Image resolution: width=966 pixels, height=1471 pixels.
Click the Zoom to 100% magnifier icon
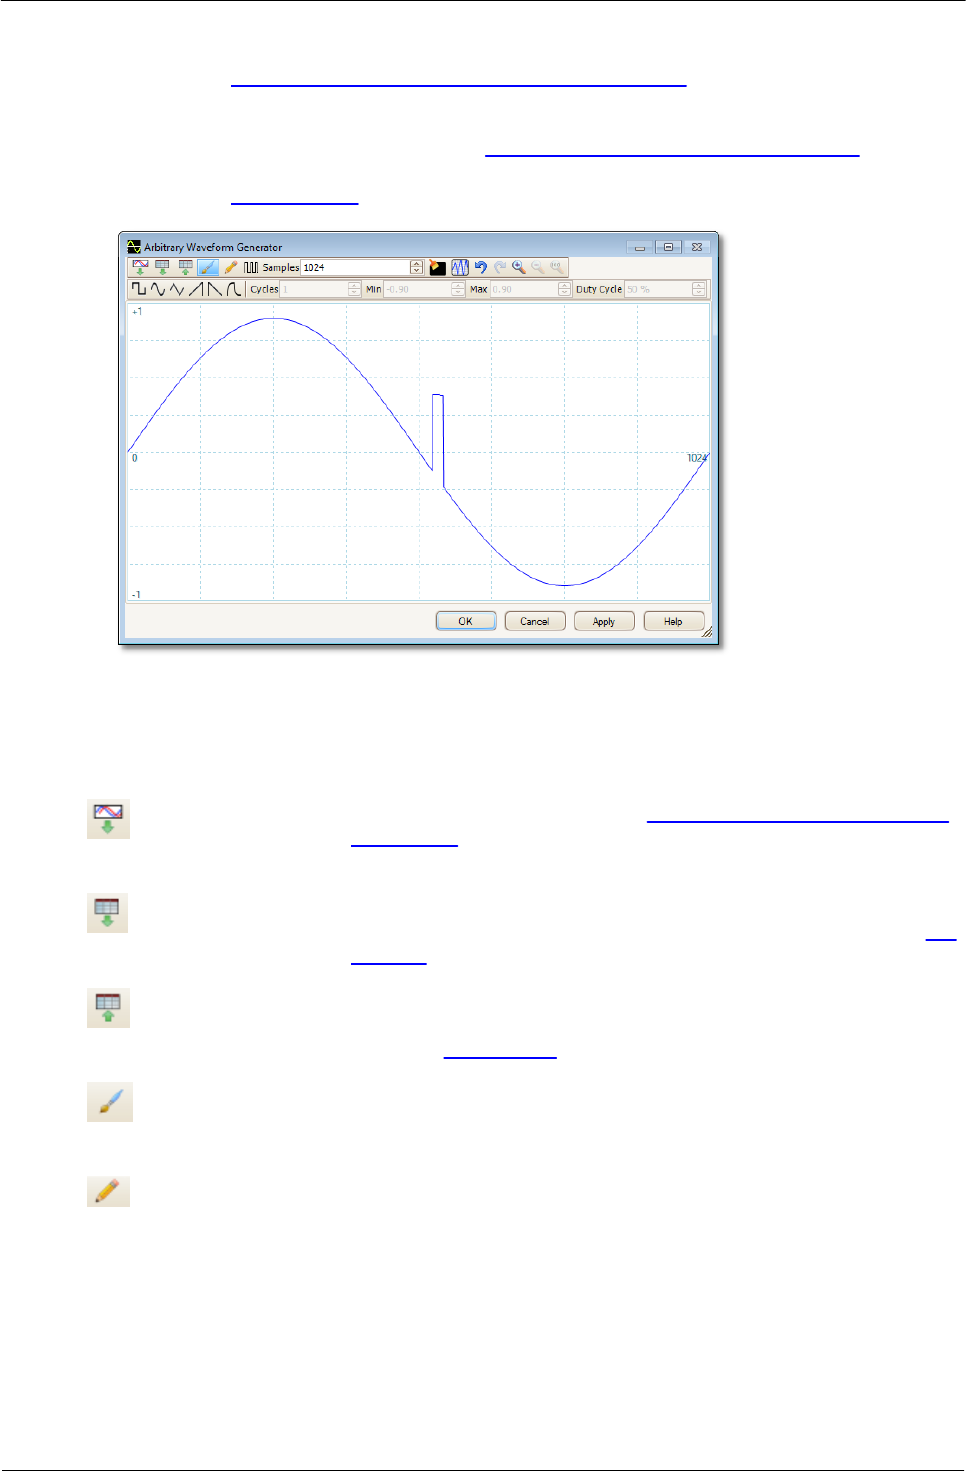[x=557, y=267]
